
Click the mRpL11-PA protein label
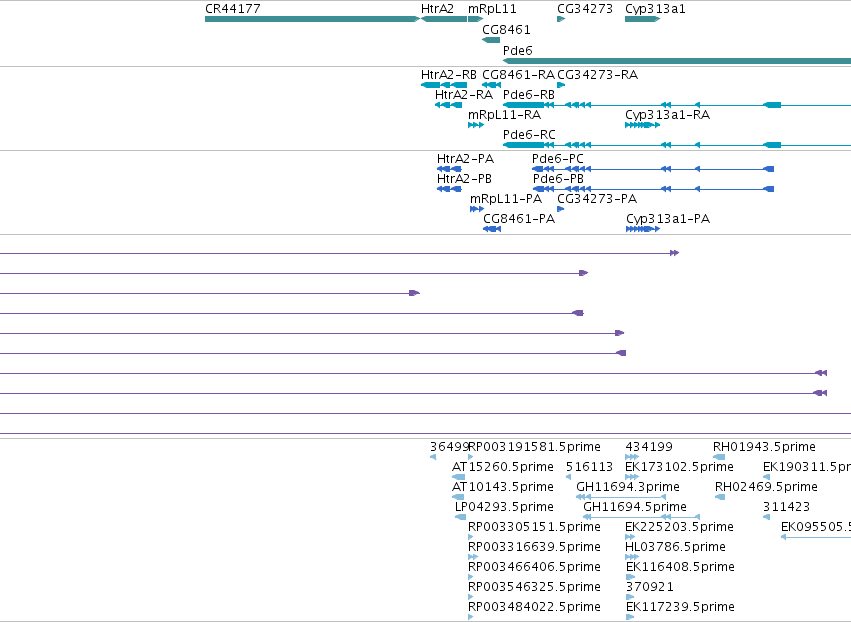click(x=506, y=199)
